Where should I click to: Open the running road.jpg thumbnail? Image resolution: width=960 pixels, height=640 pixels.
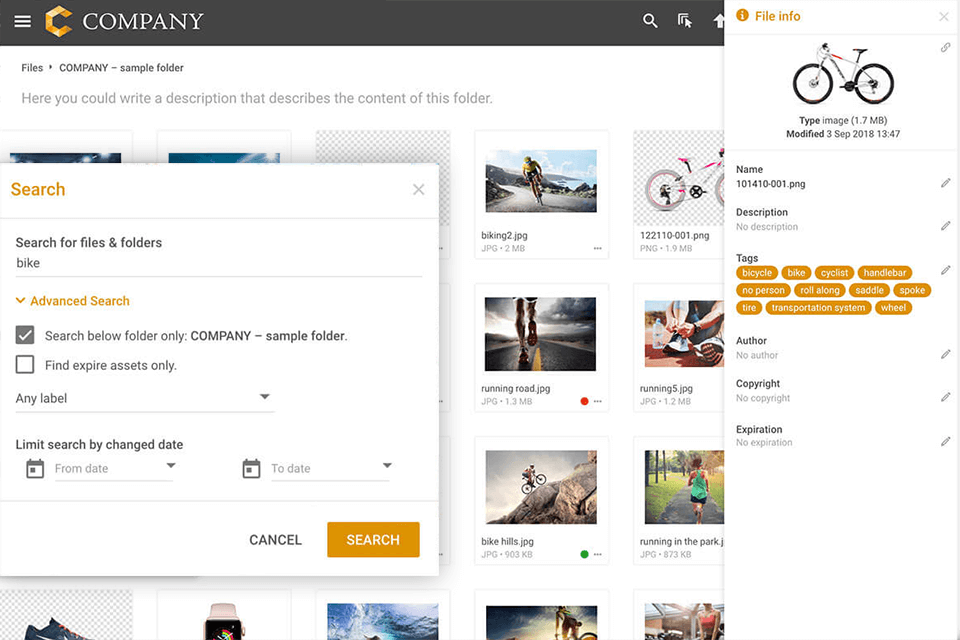pos(540,334)
